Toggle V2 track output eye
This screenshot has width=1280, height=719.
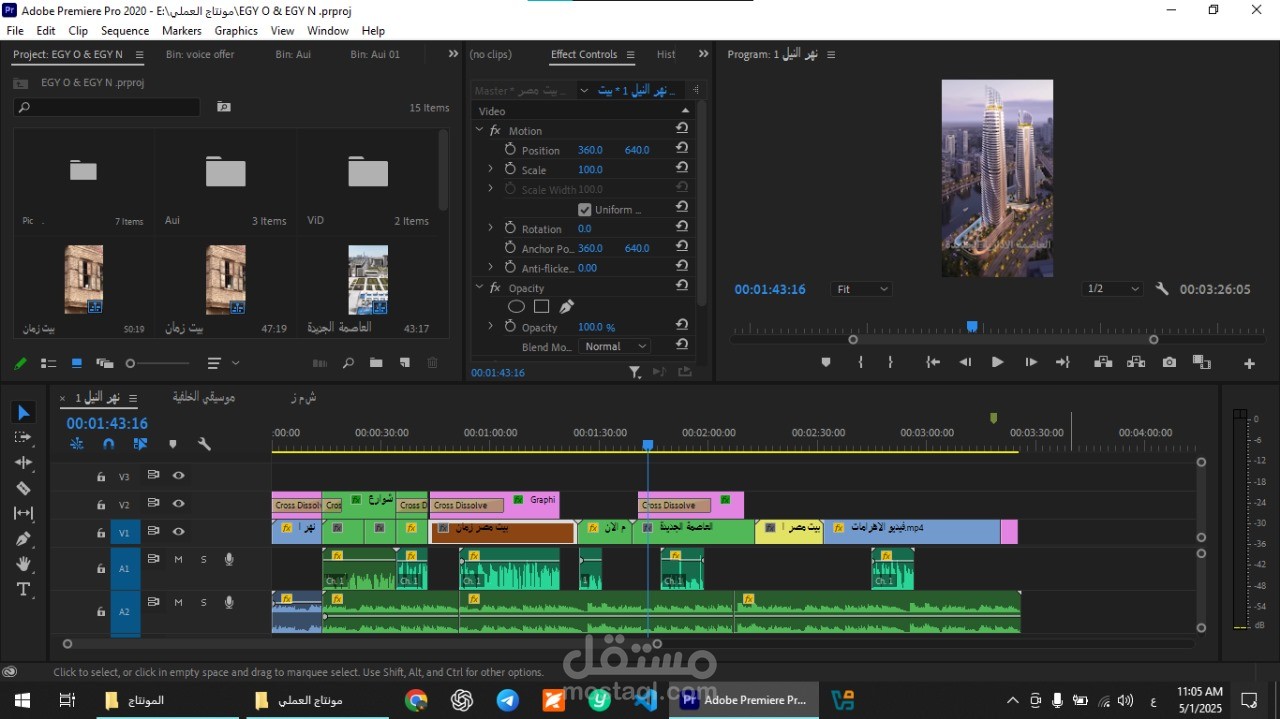178,504
